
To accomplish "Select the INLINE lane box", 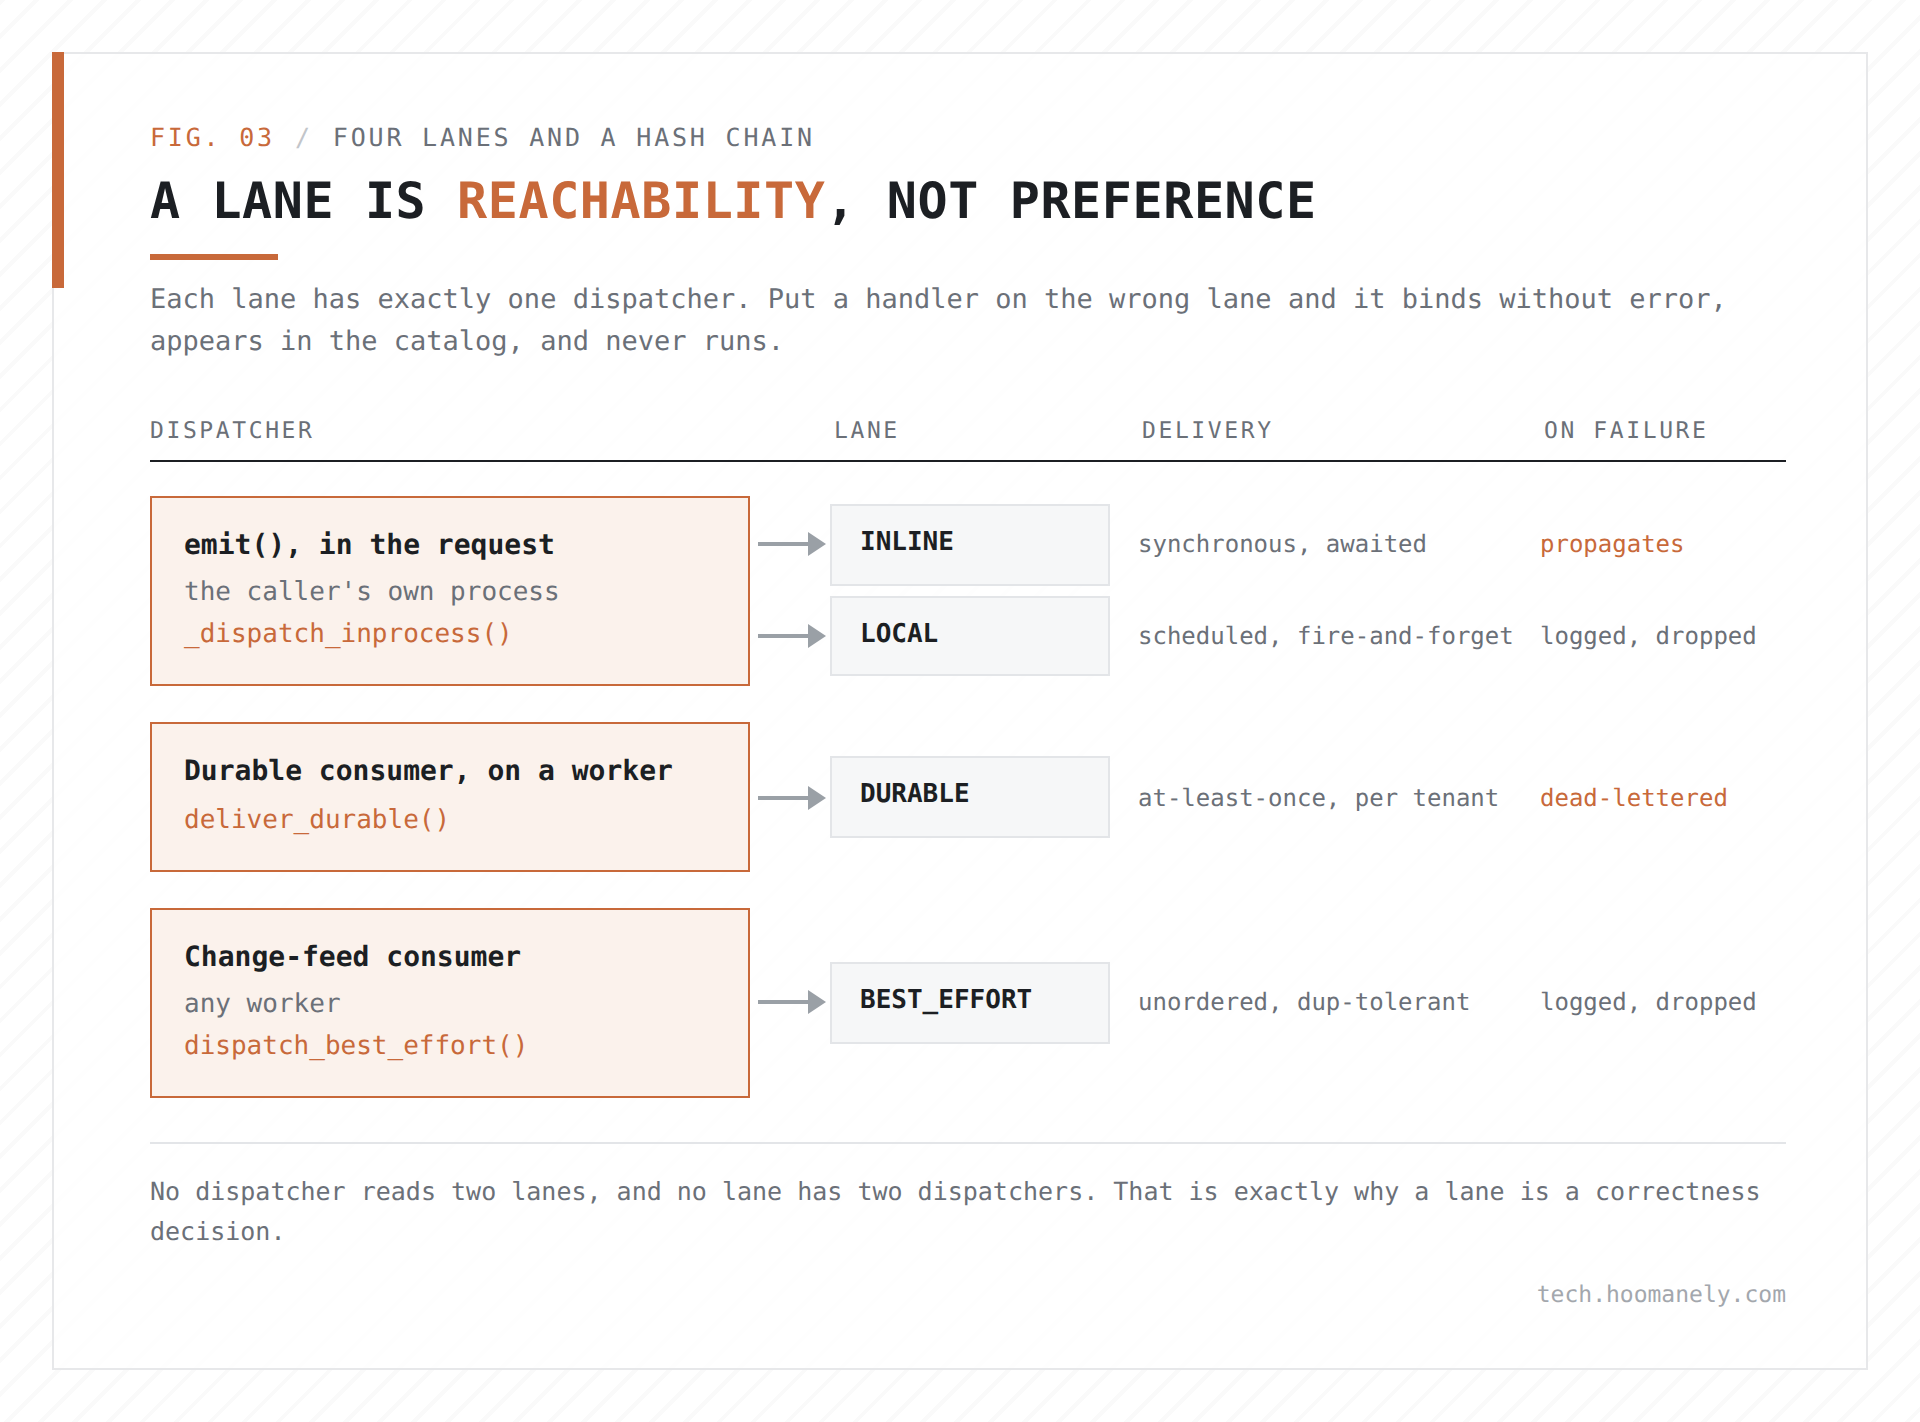I will (970, 545).
